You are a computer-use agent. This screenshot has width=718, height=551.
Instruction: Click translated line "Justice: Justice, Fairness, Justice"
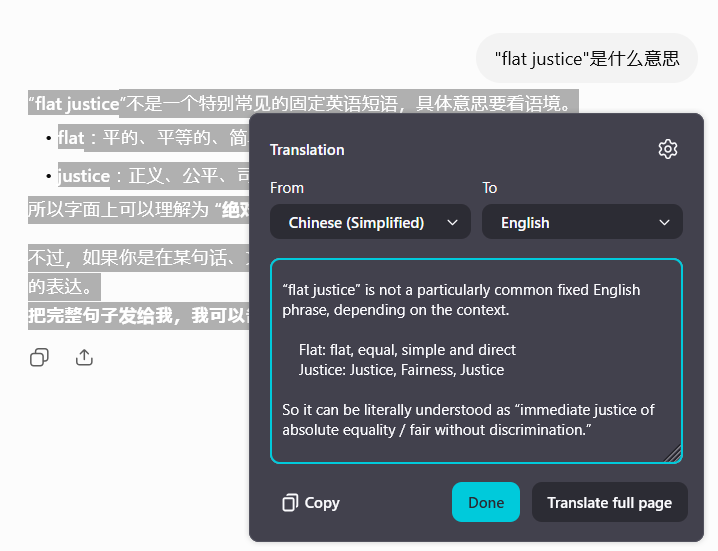click(x=401, y=370)
